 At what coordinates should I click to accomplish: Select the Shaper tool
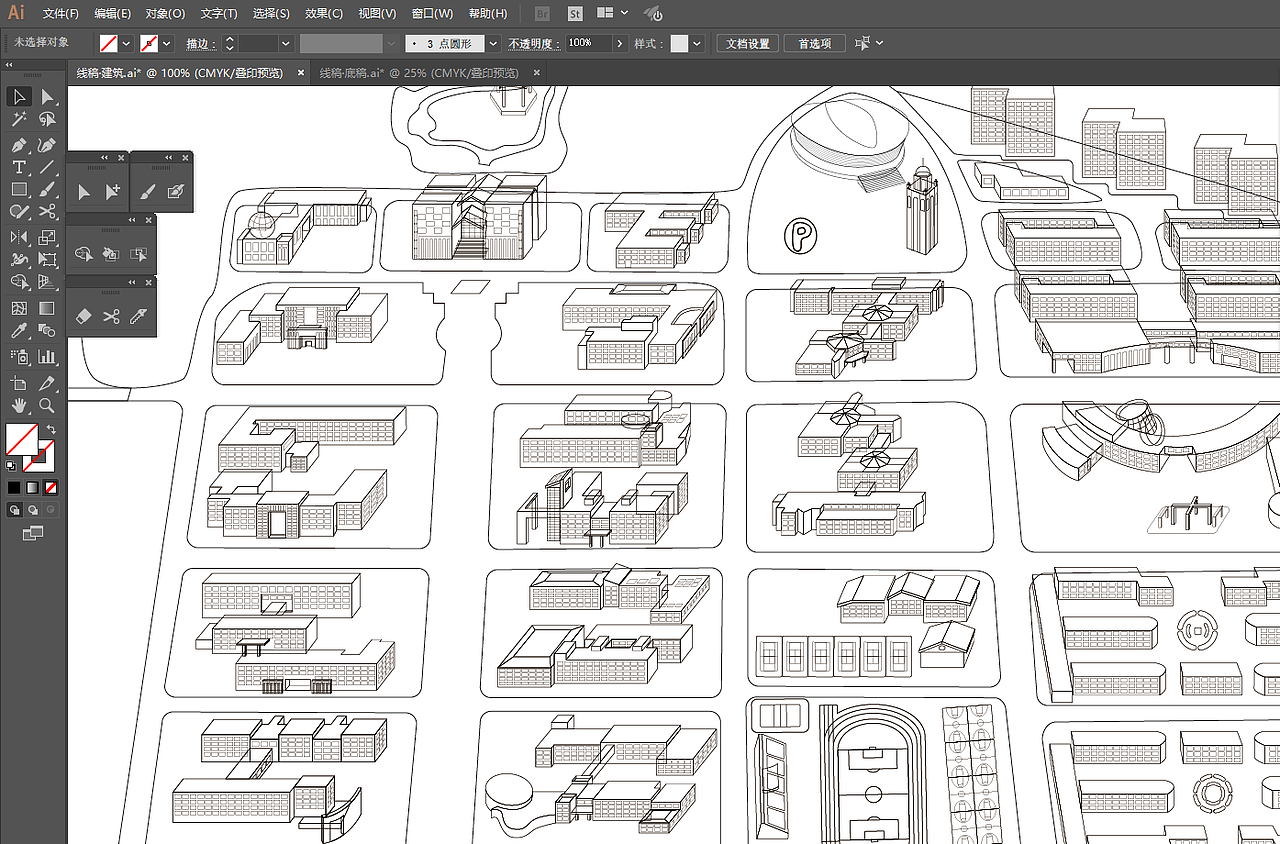pos(19,211)
